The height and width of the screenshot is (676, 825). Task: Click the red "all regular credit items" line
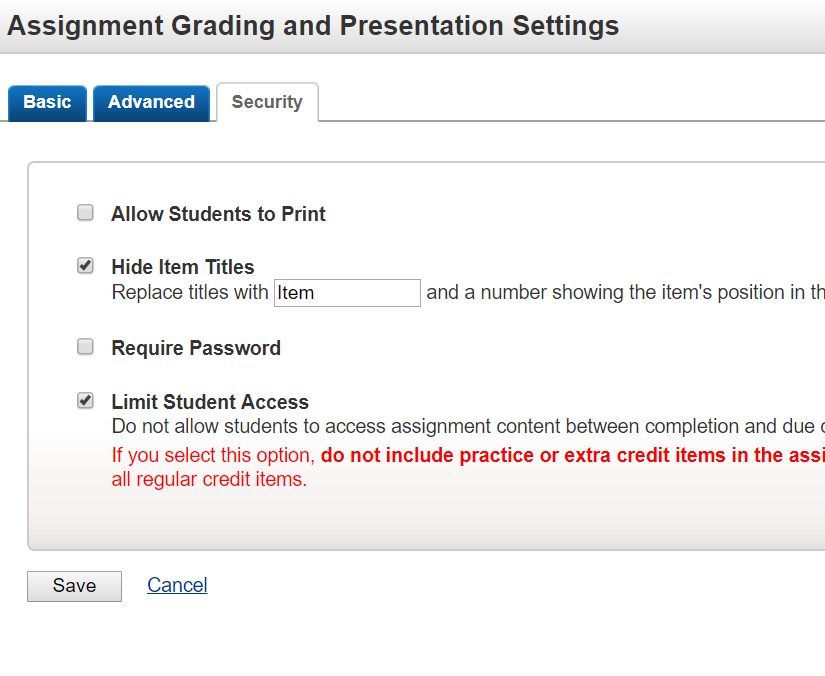[x=209, y=479]
